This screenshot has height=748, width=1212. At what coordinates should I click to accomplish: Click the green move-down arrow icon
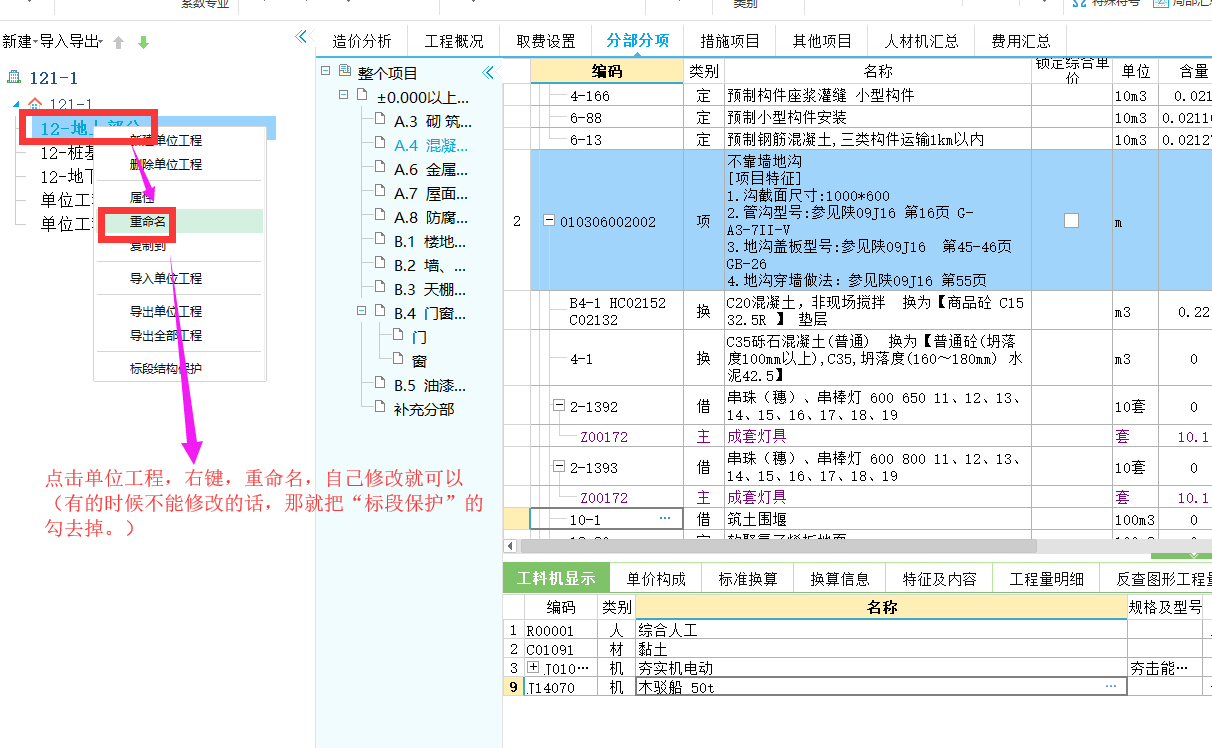click(143, 42)
